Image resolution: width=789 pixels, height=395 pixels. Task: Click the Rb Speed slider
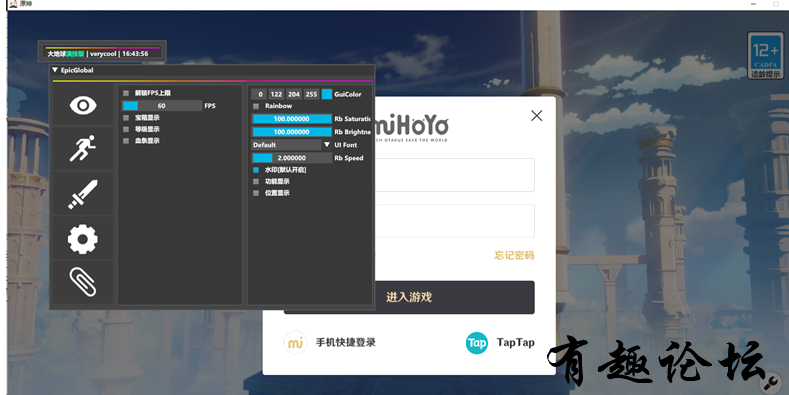tap(291, 158)
